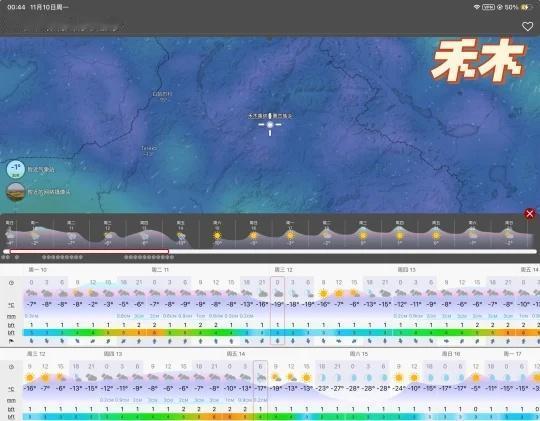Tap the 00:44 clock in status bar

(x=16, y=7)
